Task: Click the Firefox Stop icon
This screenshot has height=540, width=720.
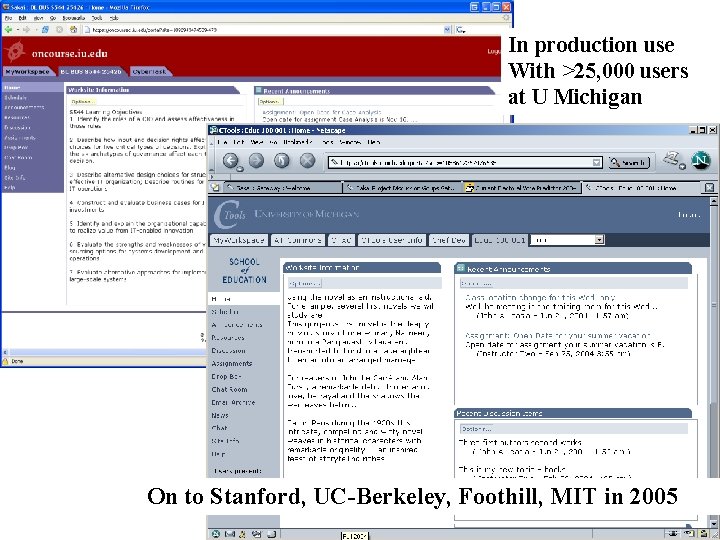Action: [x=59, y=29]
